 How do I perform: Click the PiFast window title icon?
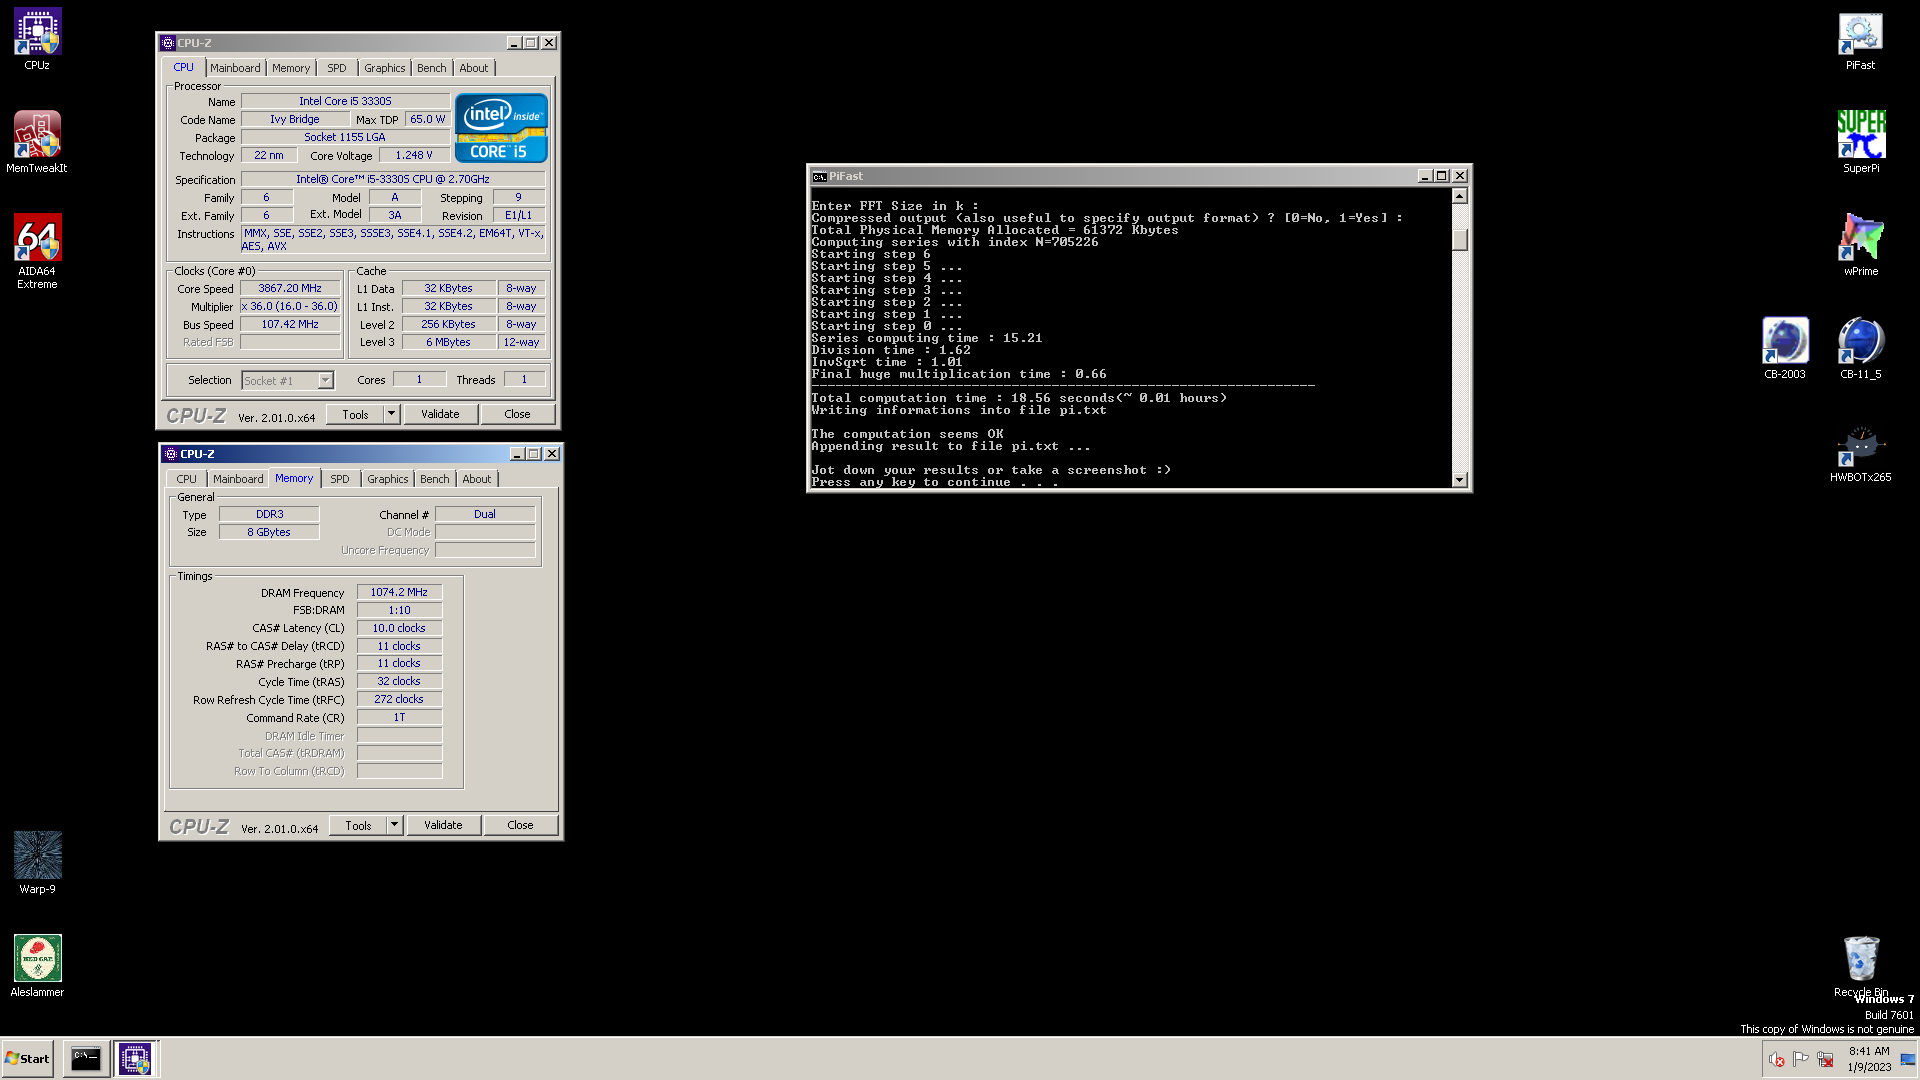819,176
